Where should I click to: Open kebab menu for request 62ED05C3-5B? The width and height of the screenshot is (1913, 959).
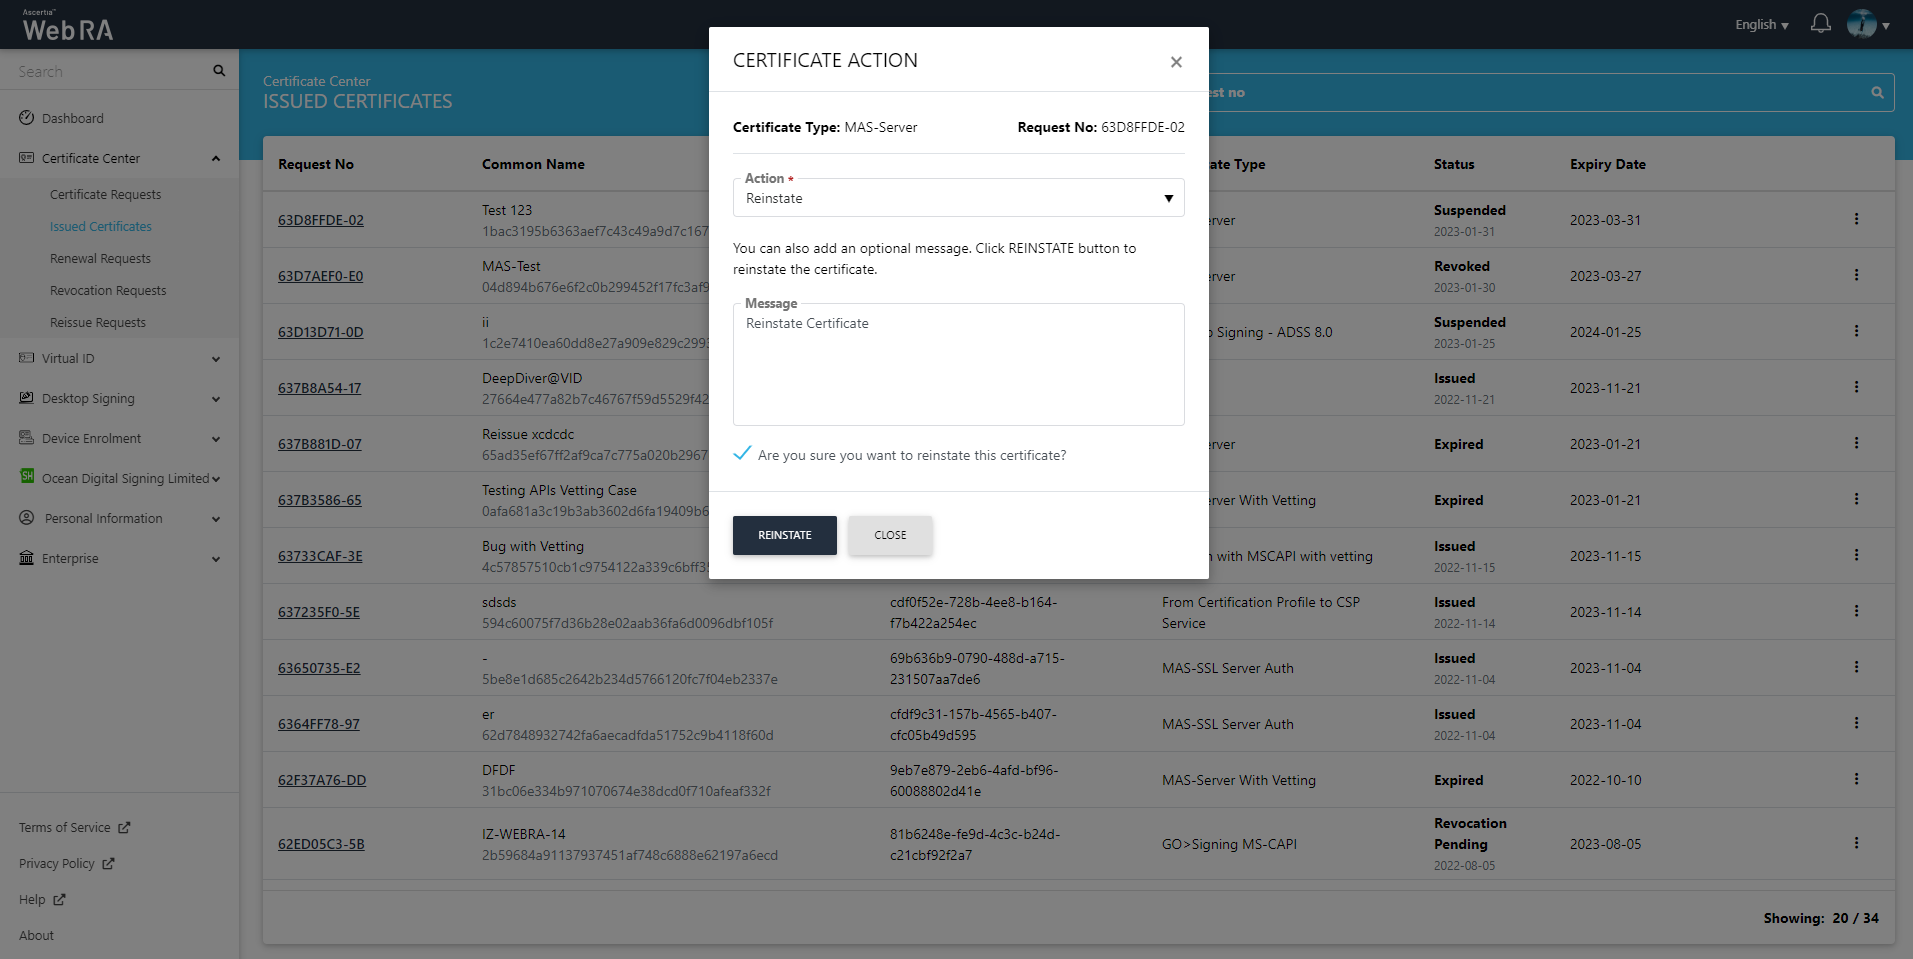[1856, 843]
